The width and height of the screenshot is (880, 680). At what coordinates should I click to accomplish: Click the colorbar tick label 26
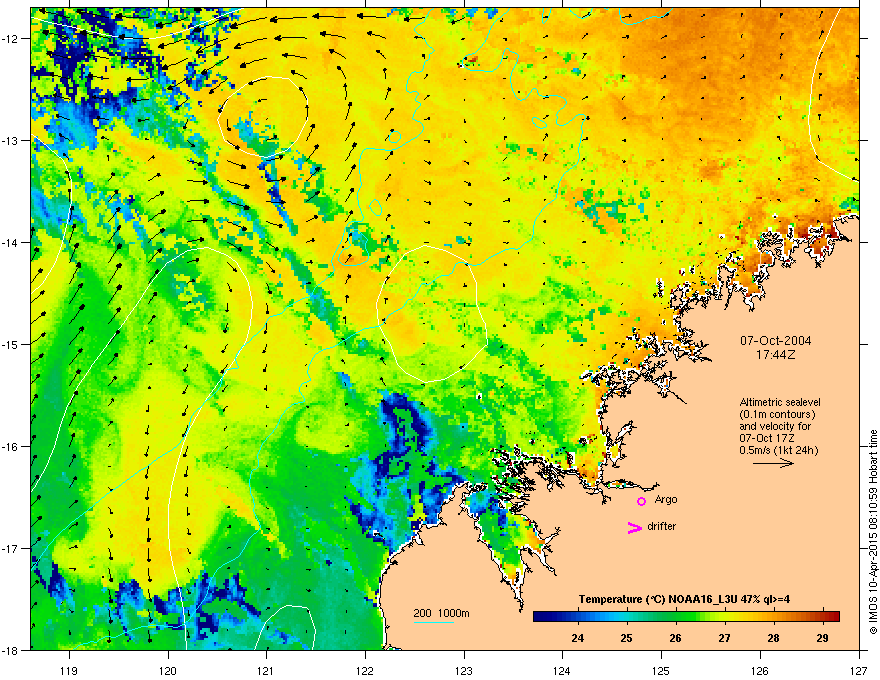point(676,638)
